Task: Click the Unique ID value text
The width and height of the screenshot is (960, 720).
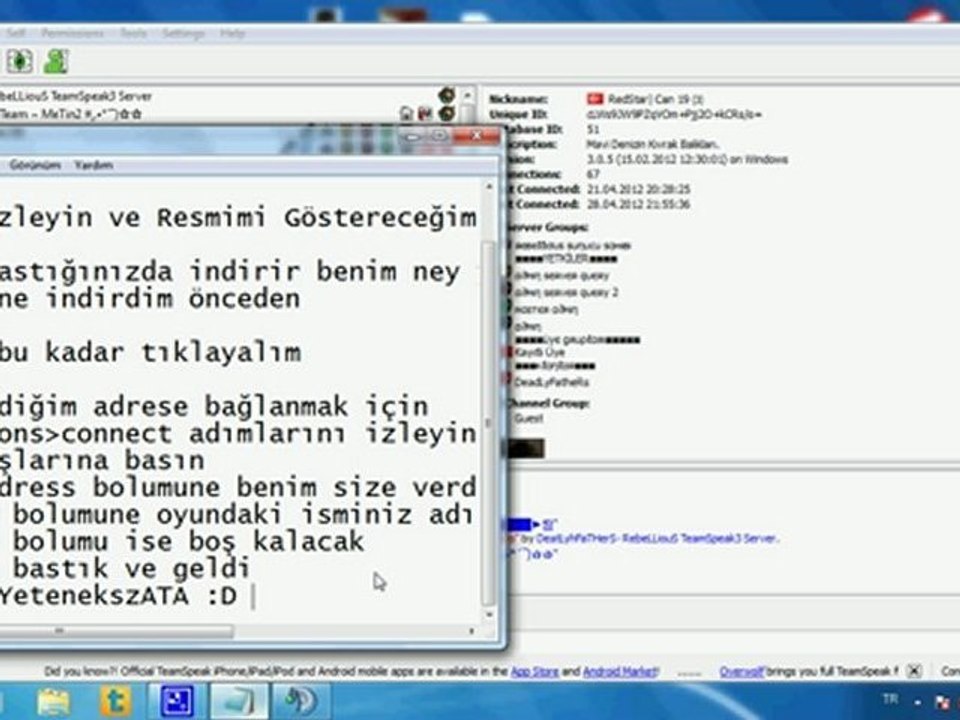Action: [x=673, y=114]
